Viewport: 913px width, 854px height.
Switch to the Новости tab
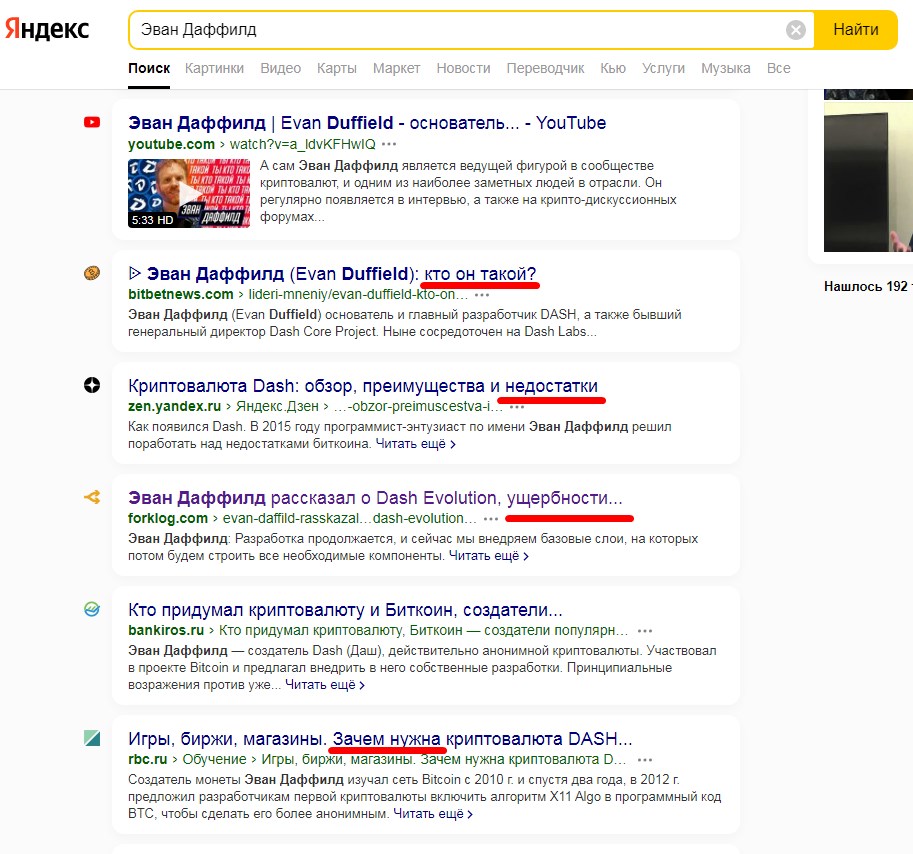tap(463, 68)
